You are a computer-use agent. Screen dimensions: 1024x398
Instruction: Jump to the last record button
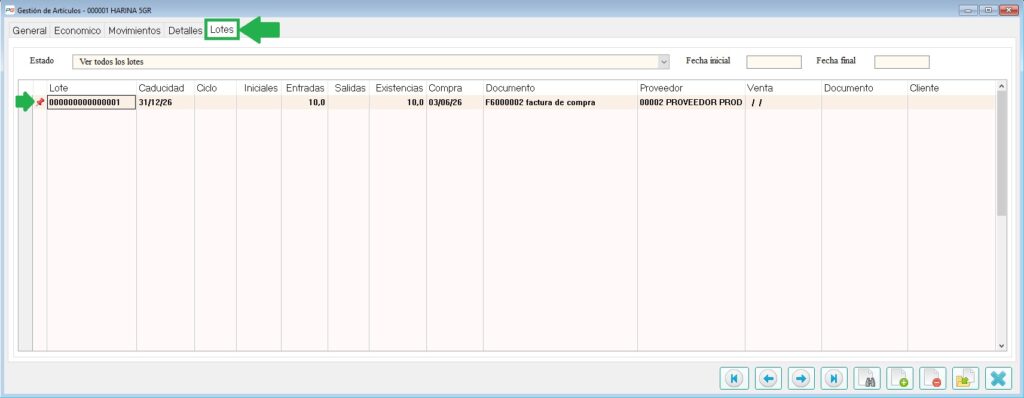[x=834, y=378]
